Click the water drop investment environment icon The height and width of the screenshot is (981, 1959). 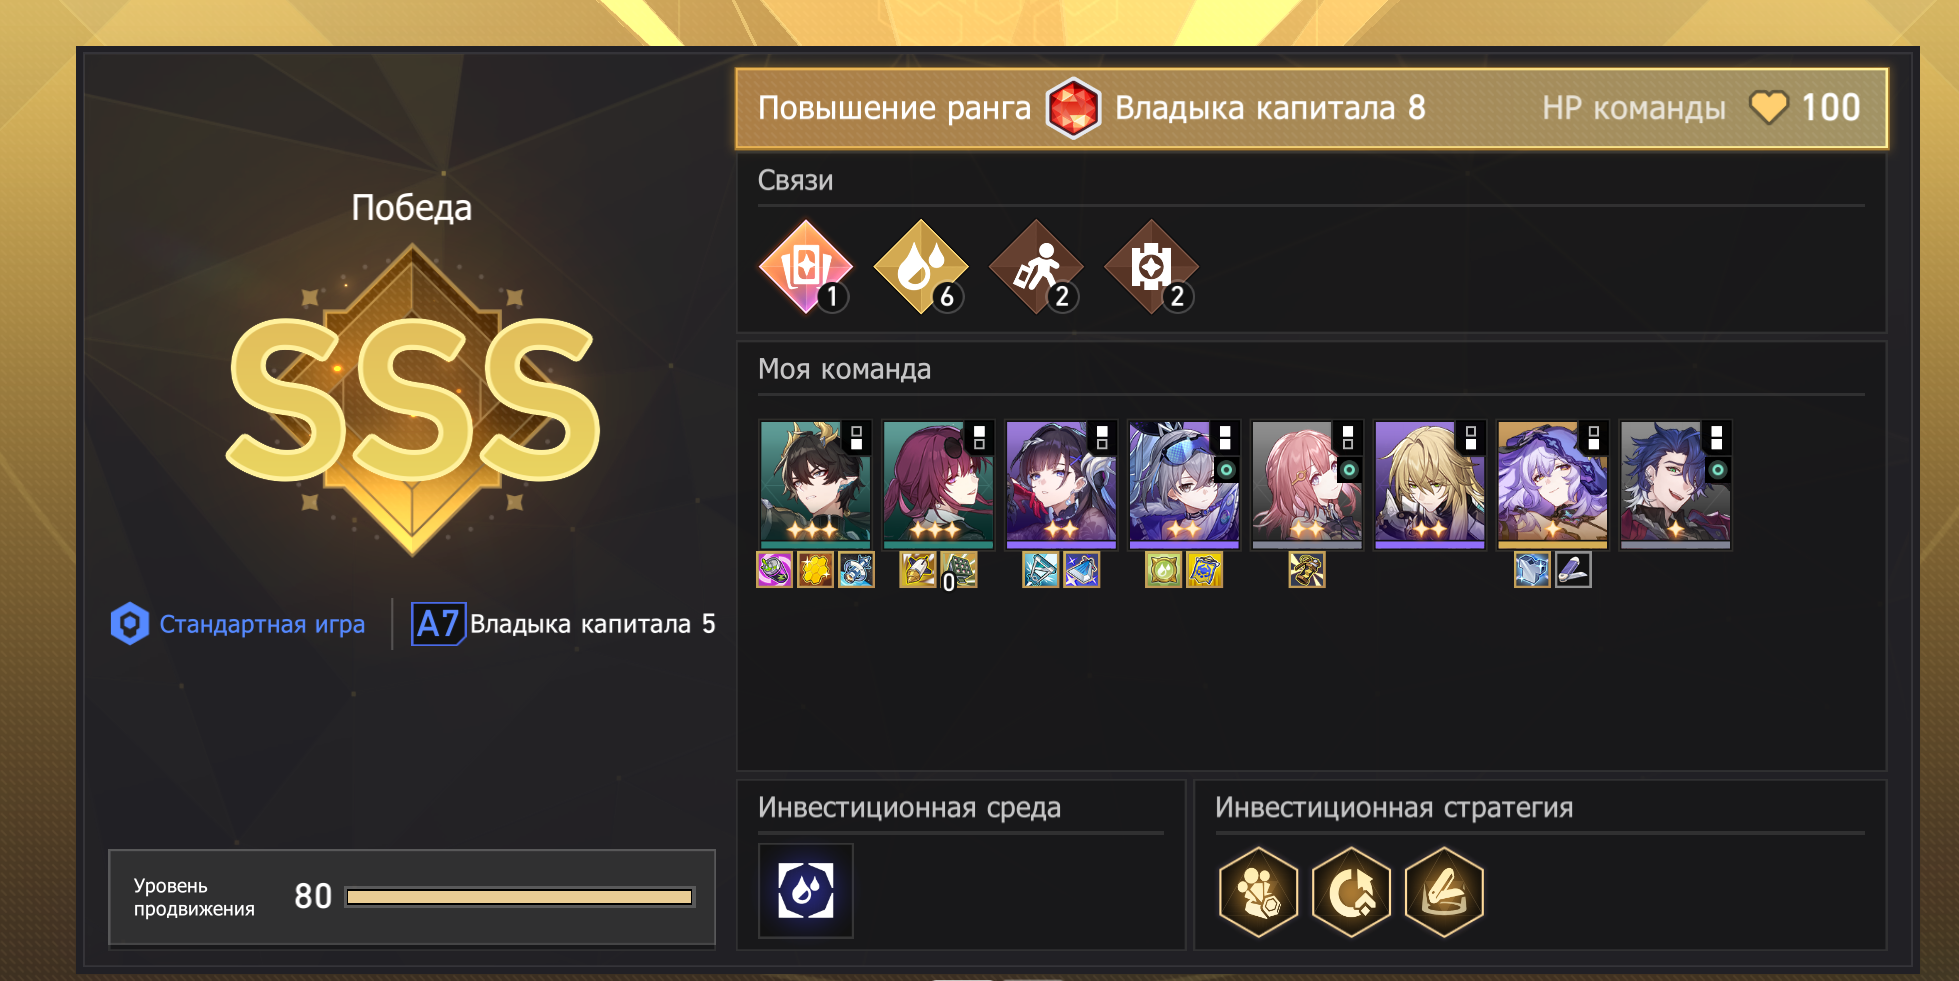(x=806, y=891)
